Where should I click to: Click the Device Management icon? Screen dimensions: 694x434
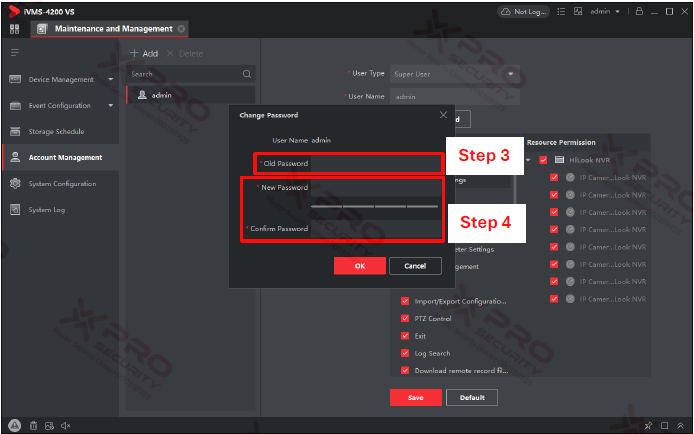[x=15, y=79]
